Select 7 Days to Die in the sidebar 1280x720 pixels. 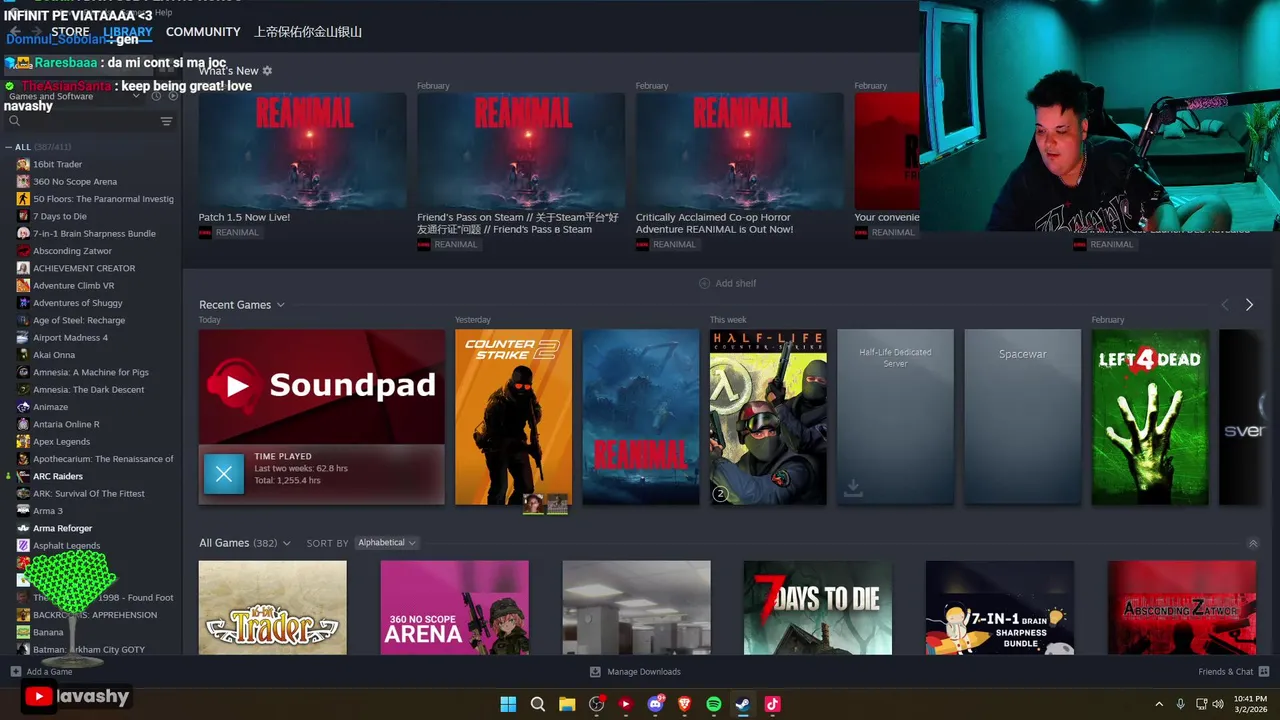click(60, 216)
